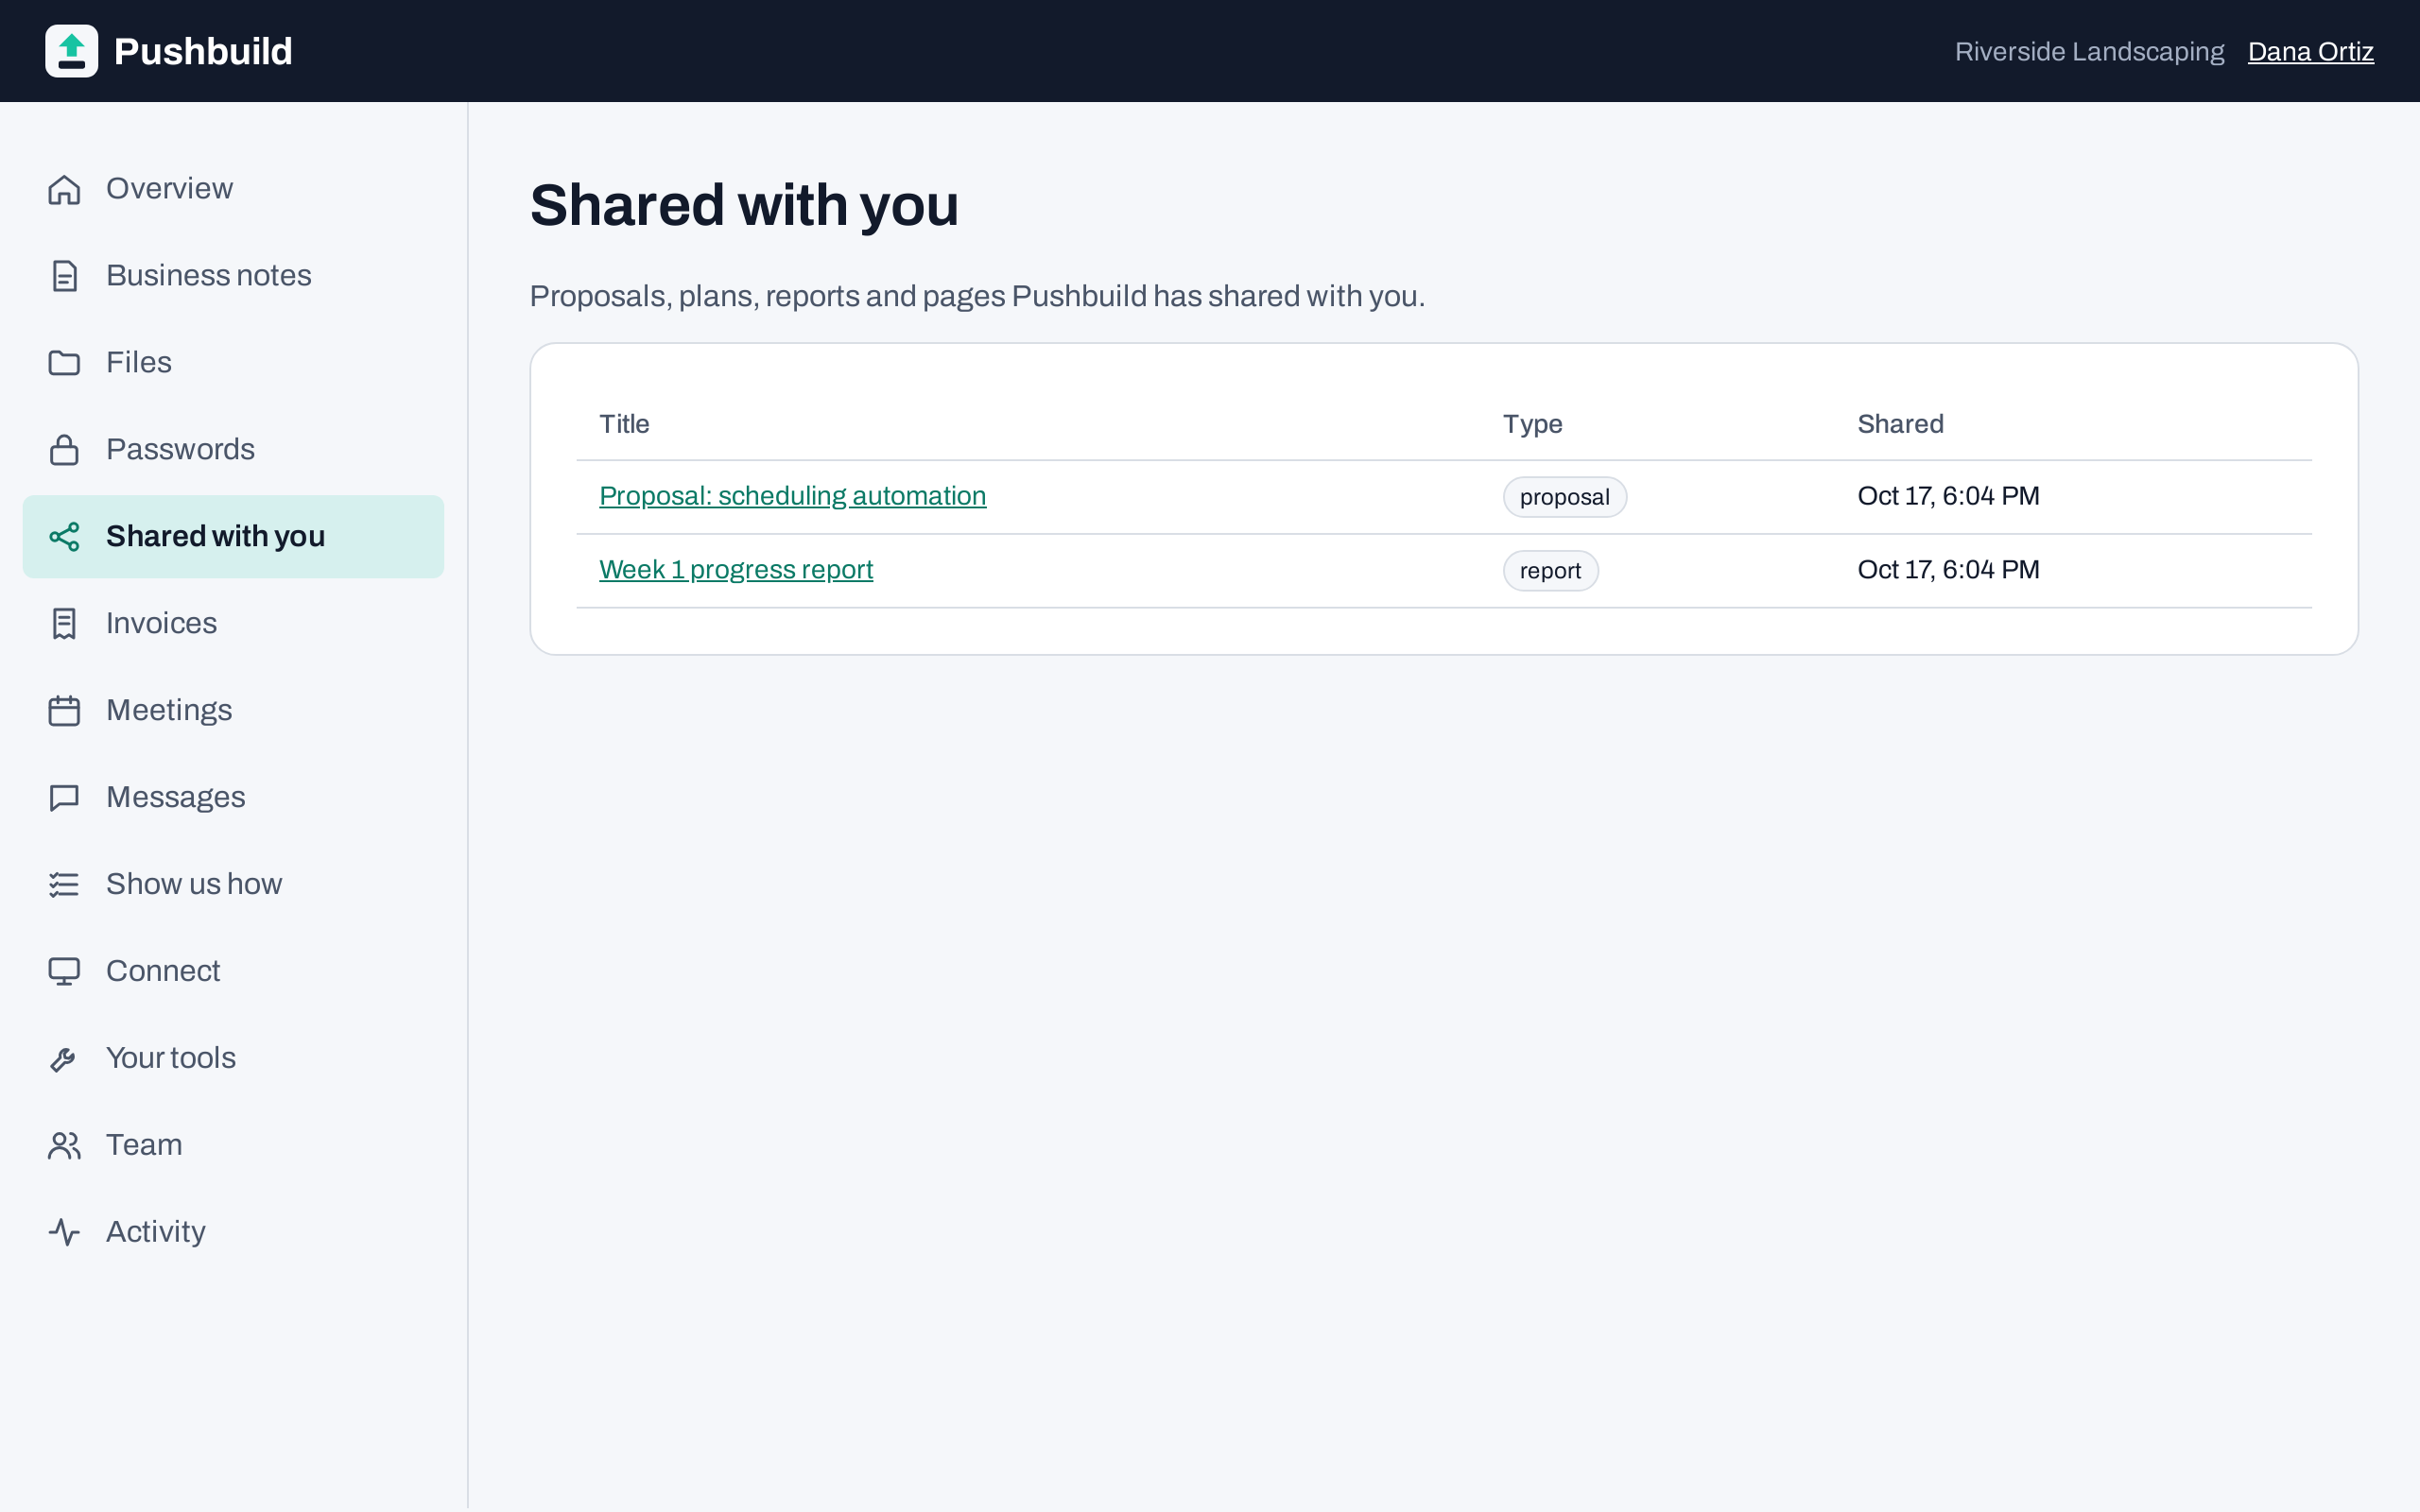Click the Your tools wrench icon

(64, 1059)
